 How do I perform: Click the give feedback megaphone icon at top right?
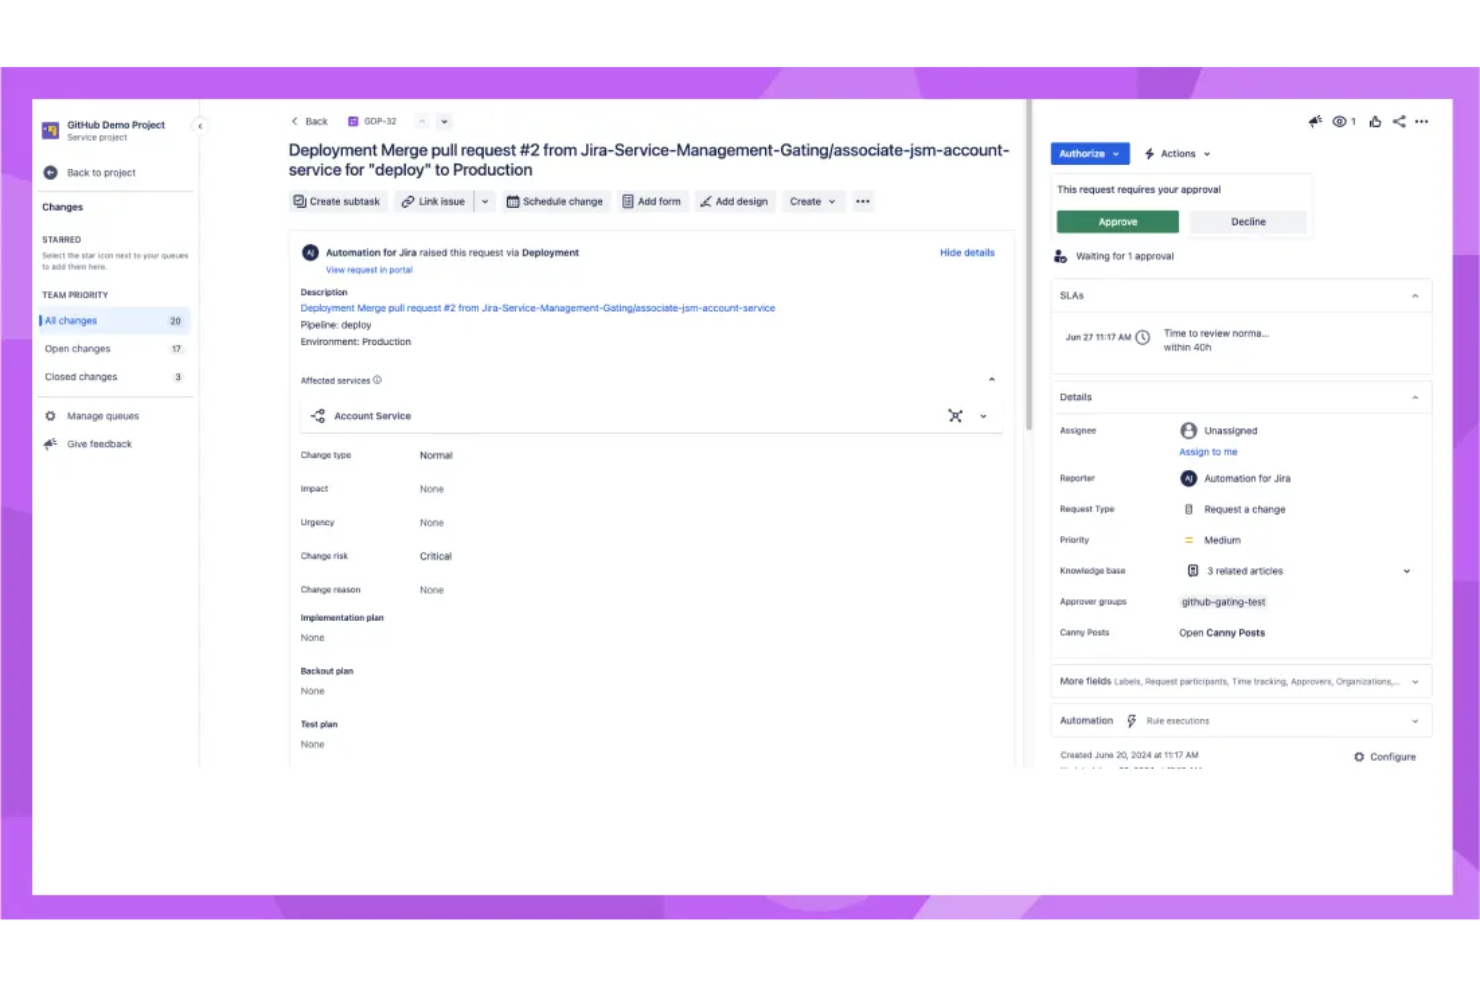click(x=1315, y=122)
